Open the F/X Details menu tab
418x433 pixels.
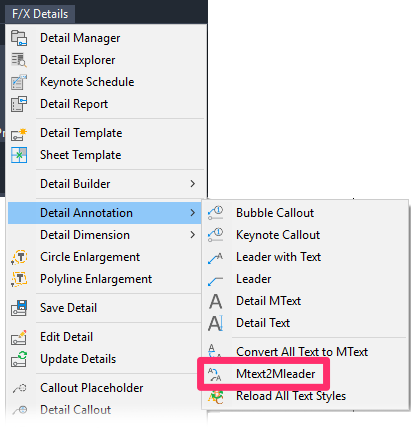pyautogui.click(x=40, y=14)
